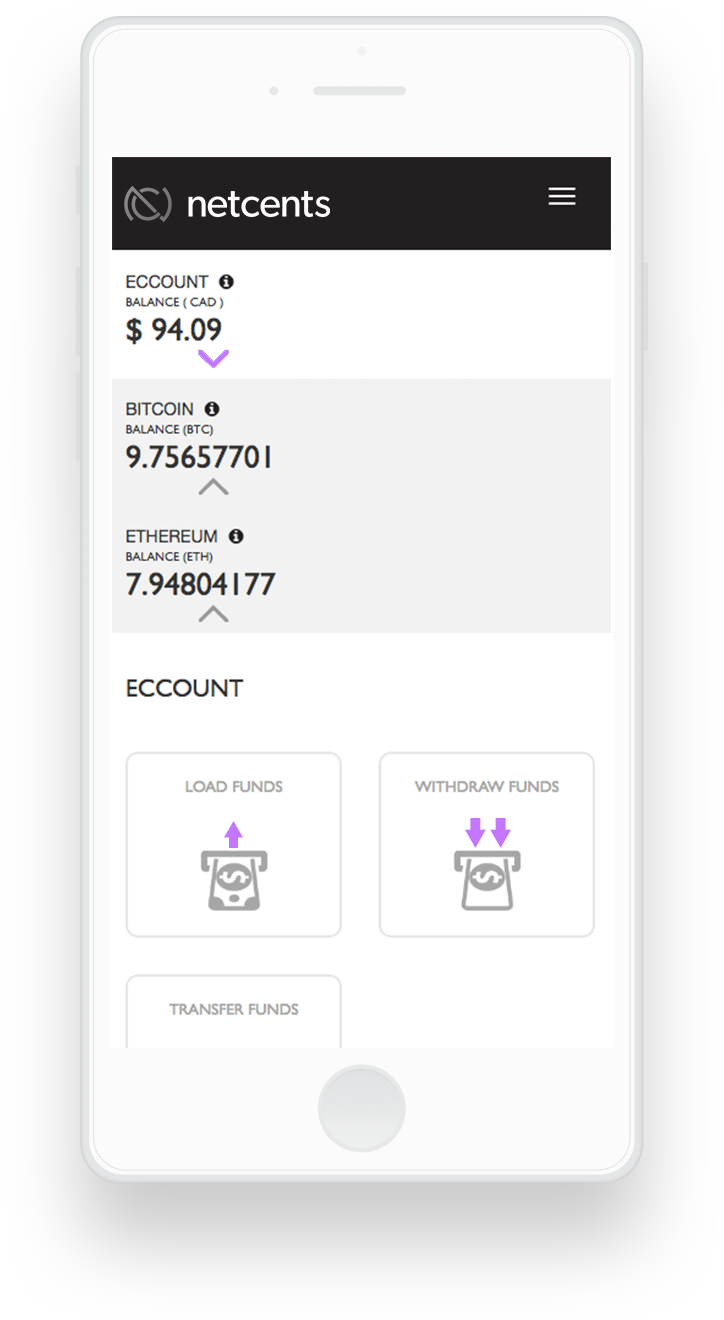Collapse the Ethereum balance chevron

213,614
